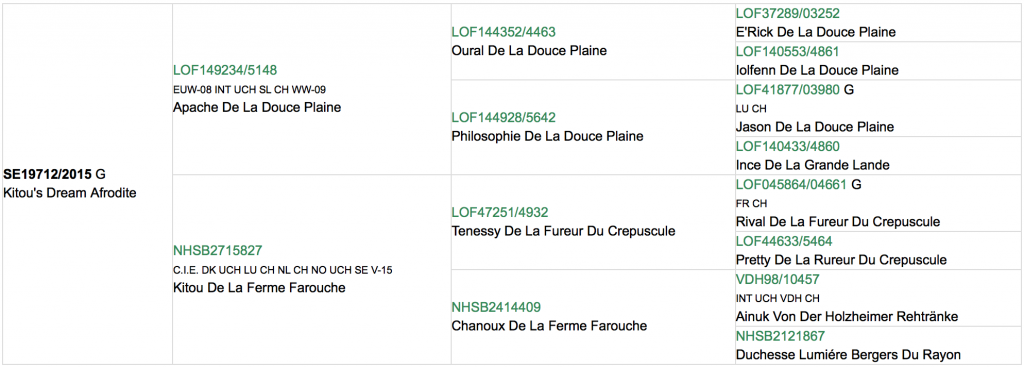
Task: Click Kitou De La Ferme Farouche name
Action: click(259, 287)
